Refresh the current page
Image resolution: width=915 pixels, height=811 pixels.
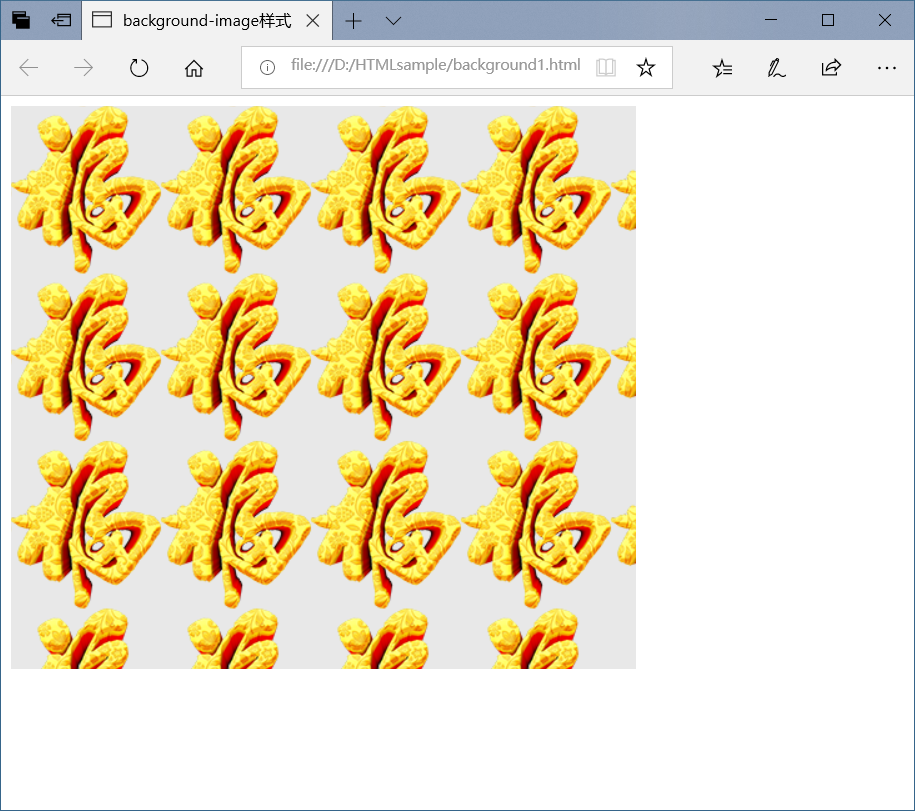pos(139,68)
